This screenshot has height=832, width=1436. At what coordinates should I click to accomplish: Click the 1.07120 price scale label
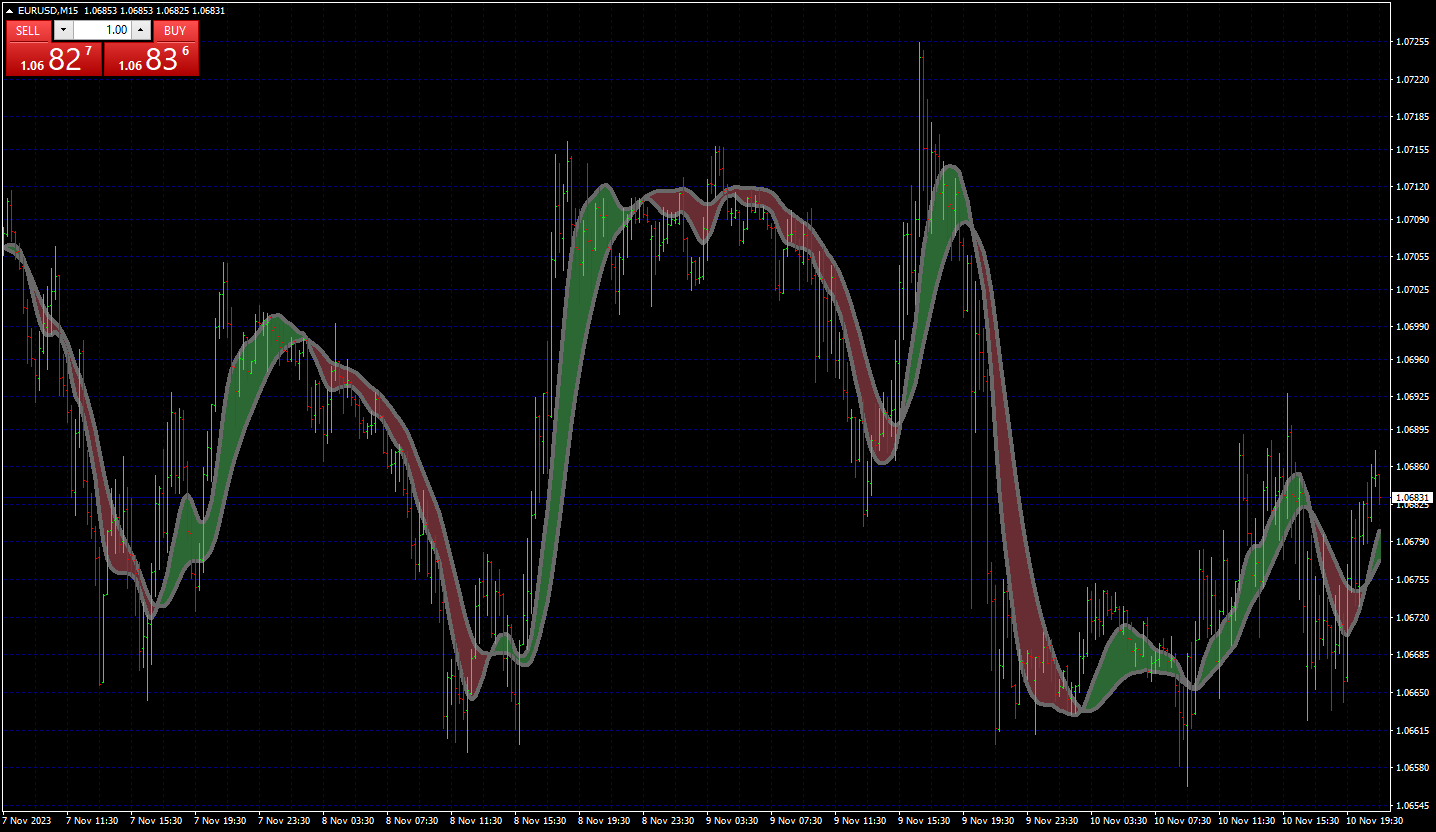[1411, 186]
